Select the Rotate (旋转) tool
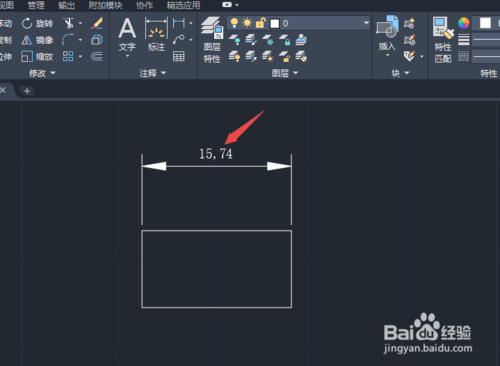This screenshot has width=500, height=366. point(37,23)
